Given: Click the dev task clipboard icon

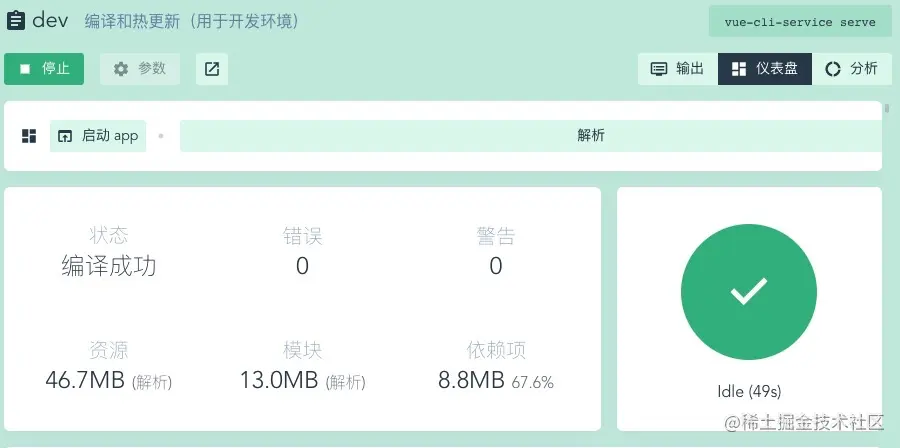Looking at the screenshot, I should pos(15,21).
